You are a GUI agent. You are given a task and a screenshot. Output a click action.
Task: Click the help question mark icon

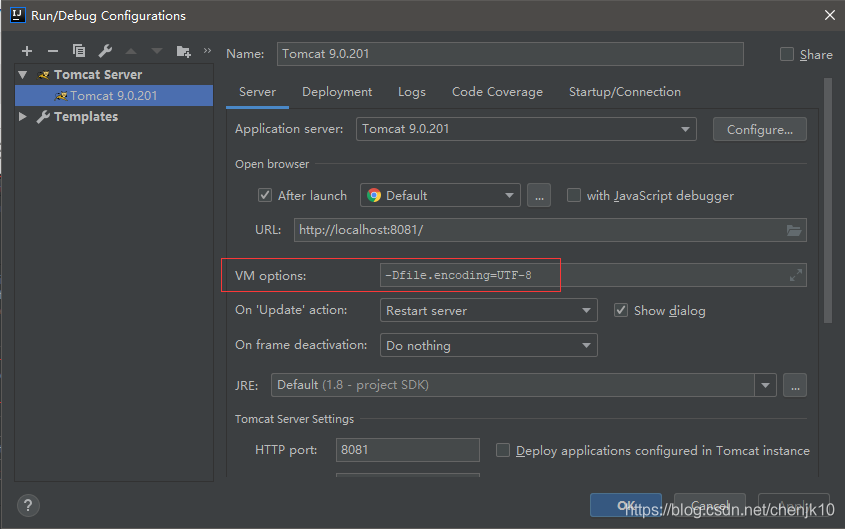click(x=28, y=505)
